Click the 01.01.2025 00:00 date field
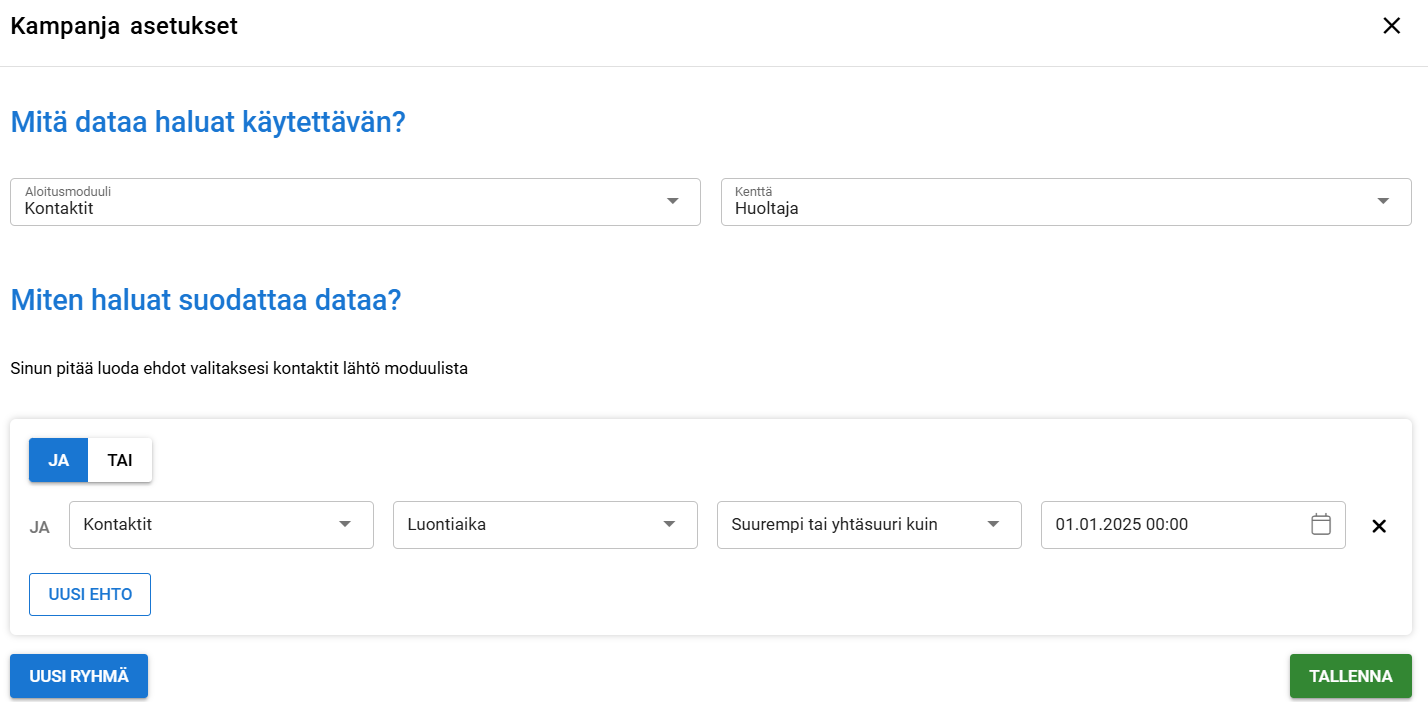Viewport: 1428px width, 702px height. [1170, 525]
